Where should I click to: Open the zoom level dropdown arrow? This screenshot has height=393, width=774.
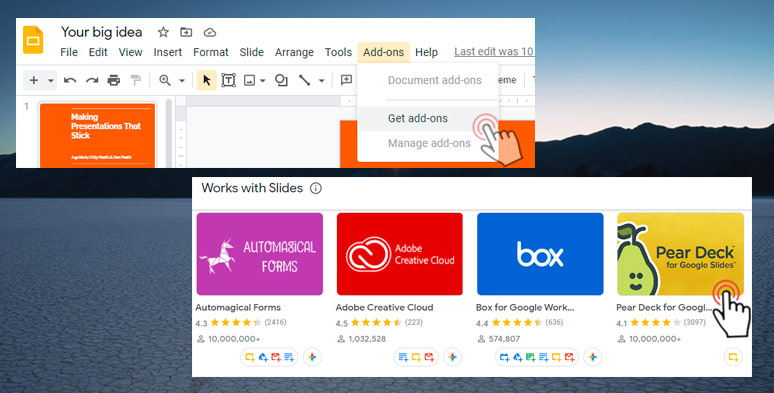coord(182,80)
